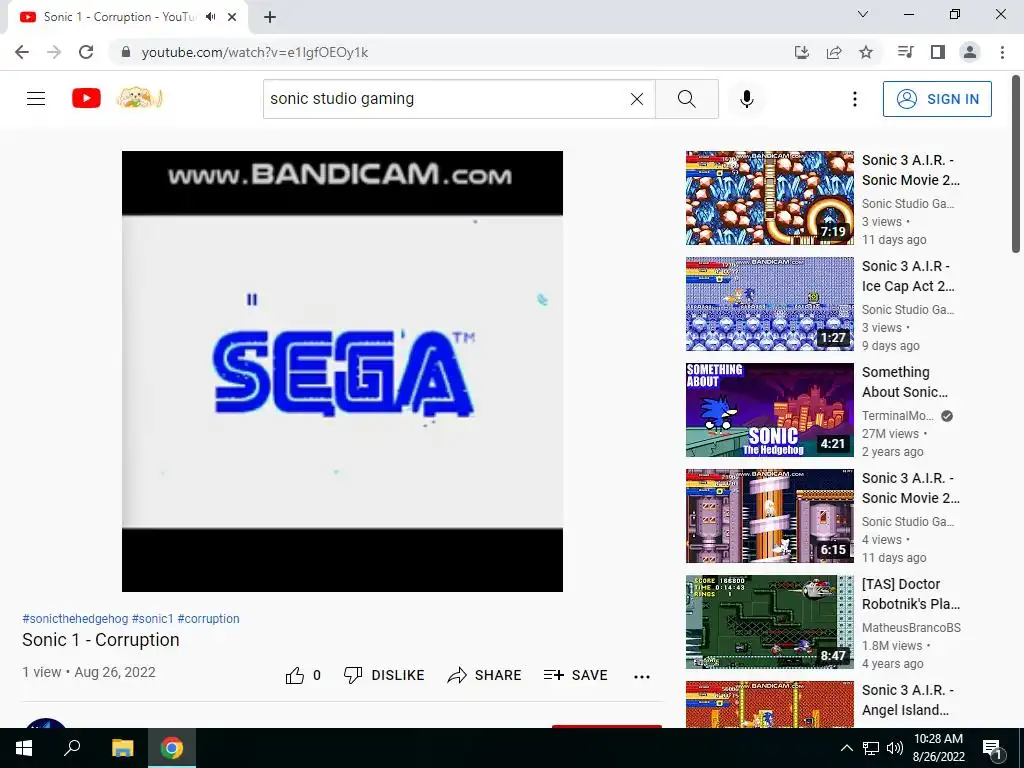
Task: Open Chrome three-dot menu
Action: [1002, 52]
